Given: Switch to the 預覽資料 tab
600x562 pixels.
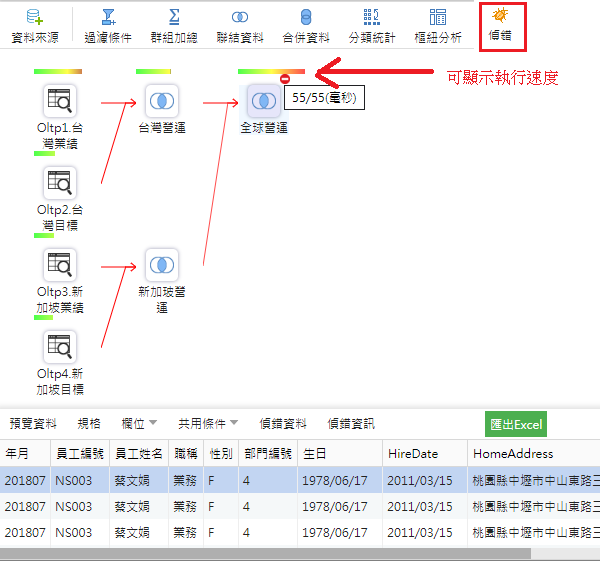Looking at the screenshot, I should (33, 424).
